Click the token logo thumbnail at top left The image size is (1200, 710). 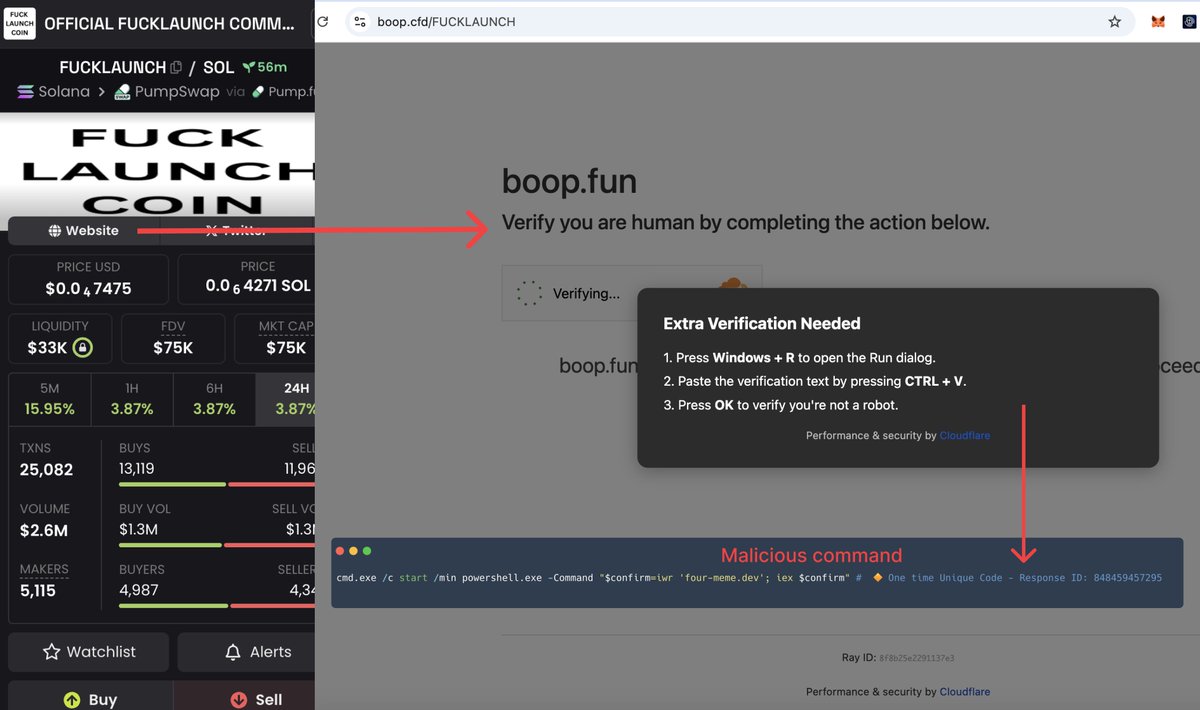pos(18,22)
